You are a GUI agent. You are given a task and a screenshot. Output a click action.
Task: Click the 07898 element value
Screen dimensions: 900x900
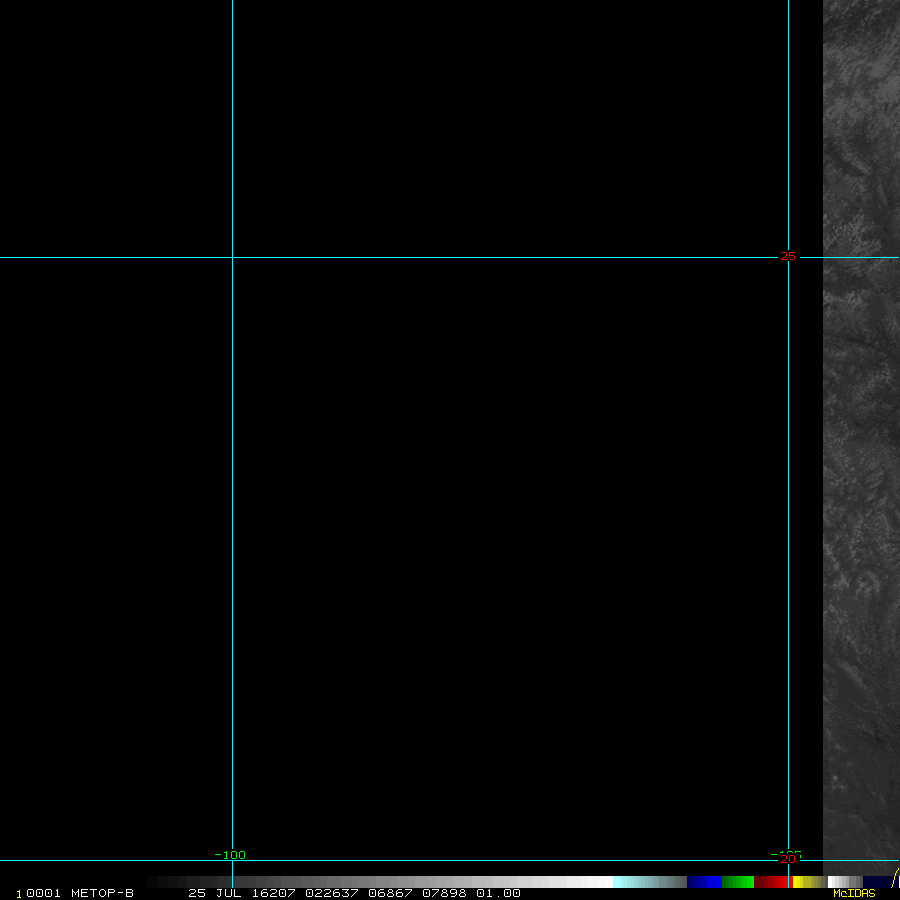(x=444, y=893)
